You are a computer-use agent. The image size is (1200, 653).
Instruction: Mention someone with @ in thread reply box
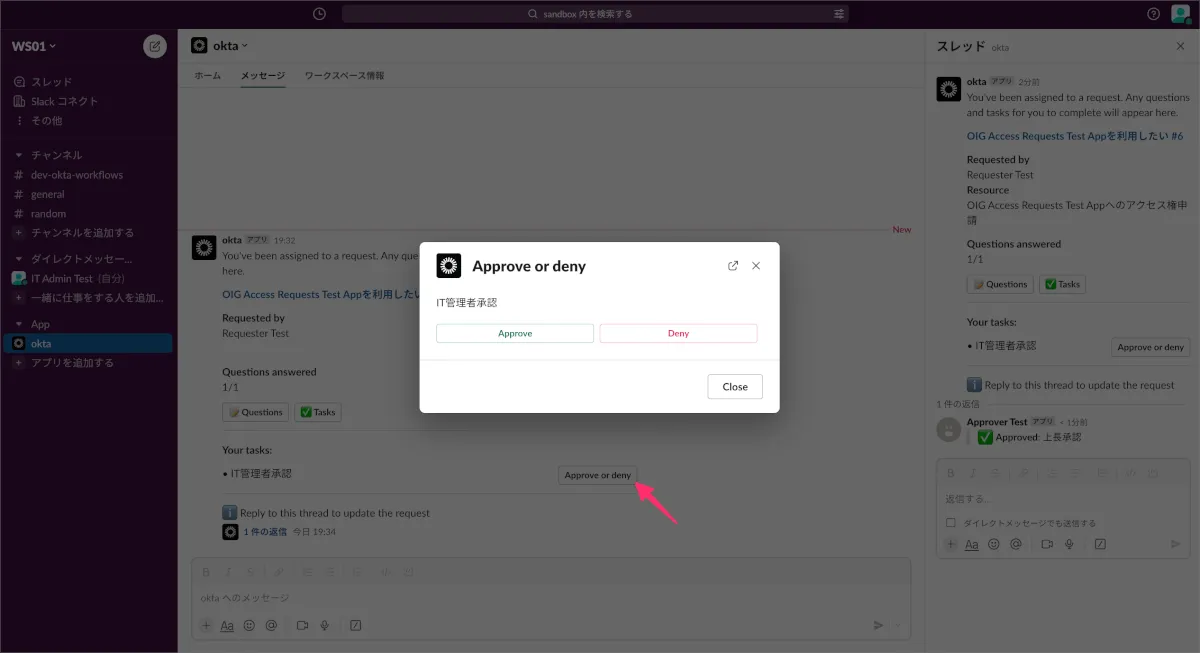click(1016, 544)
